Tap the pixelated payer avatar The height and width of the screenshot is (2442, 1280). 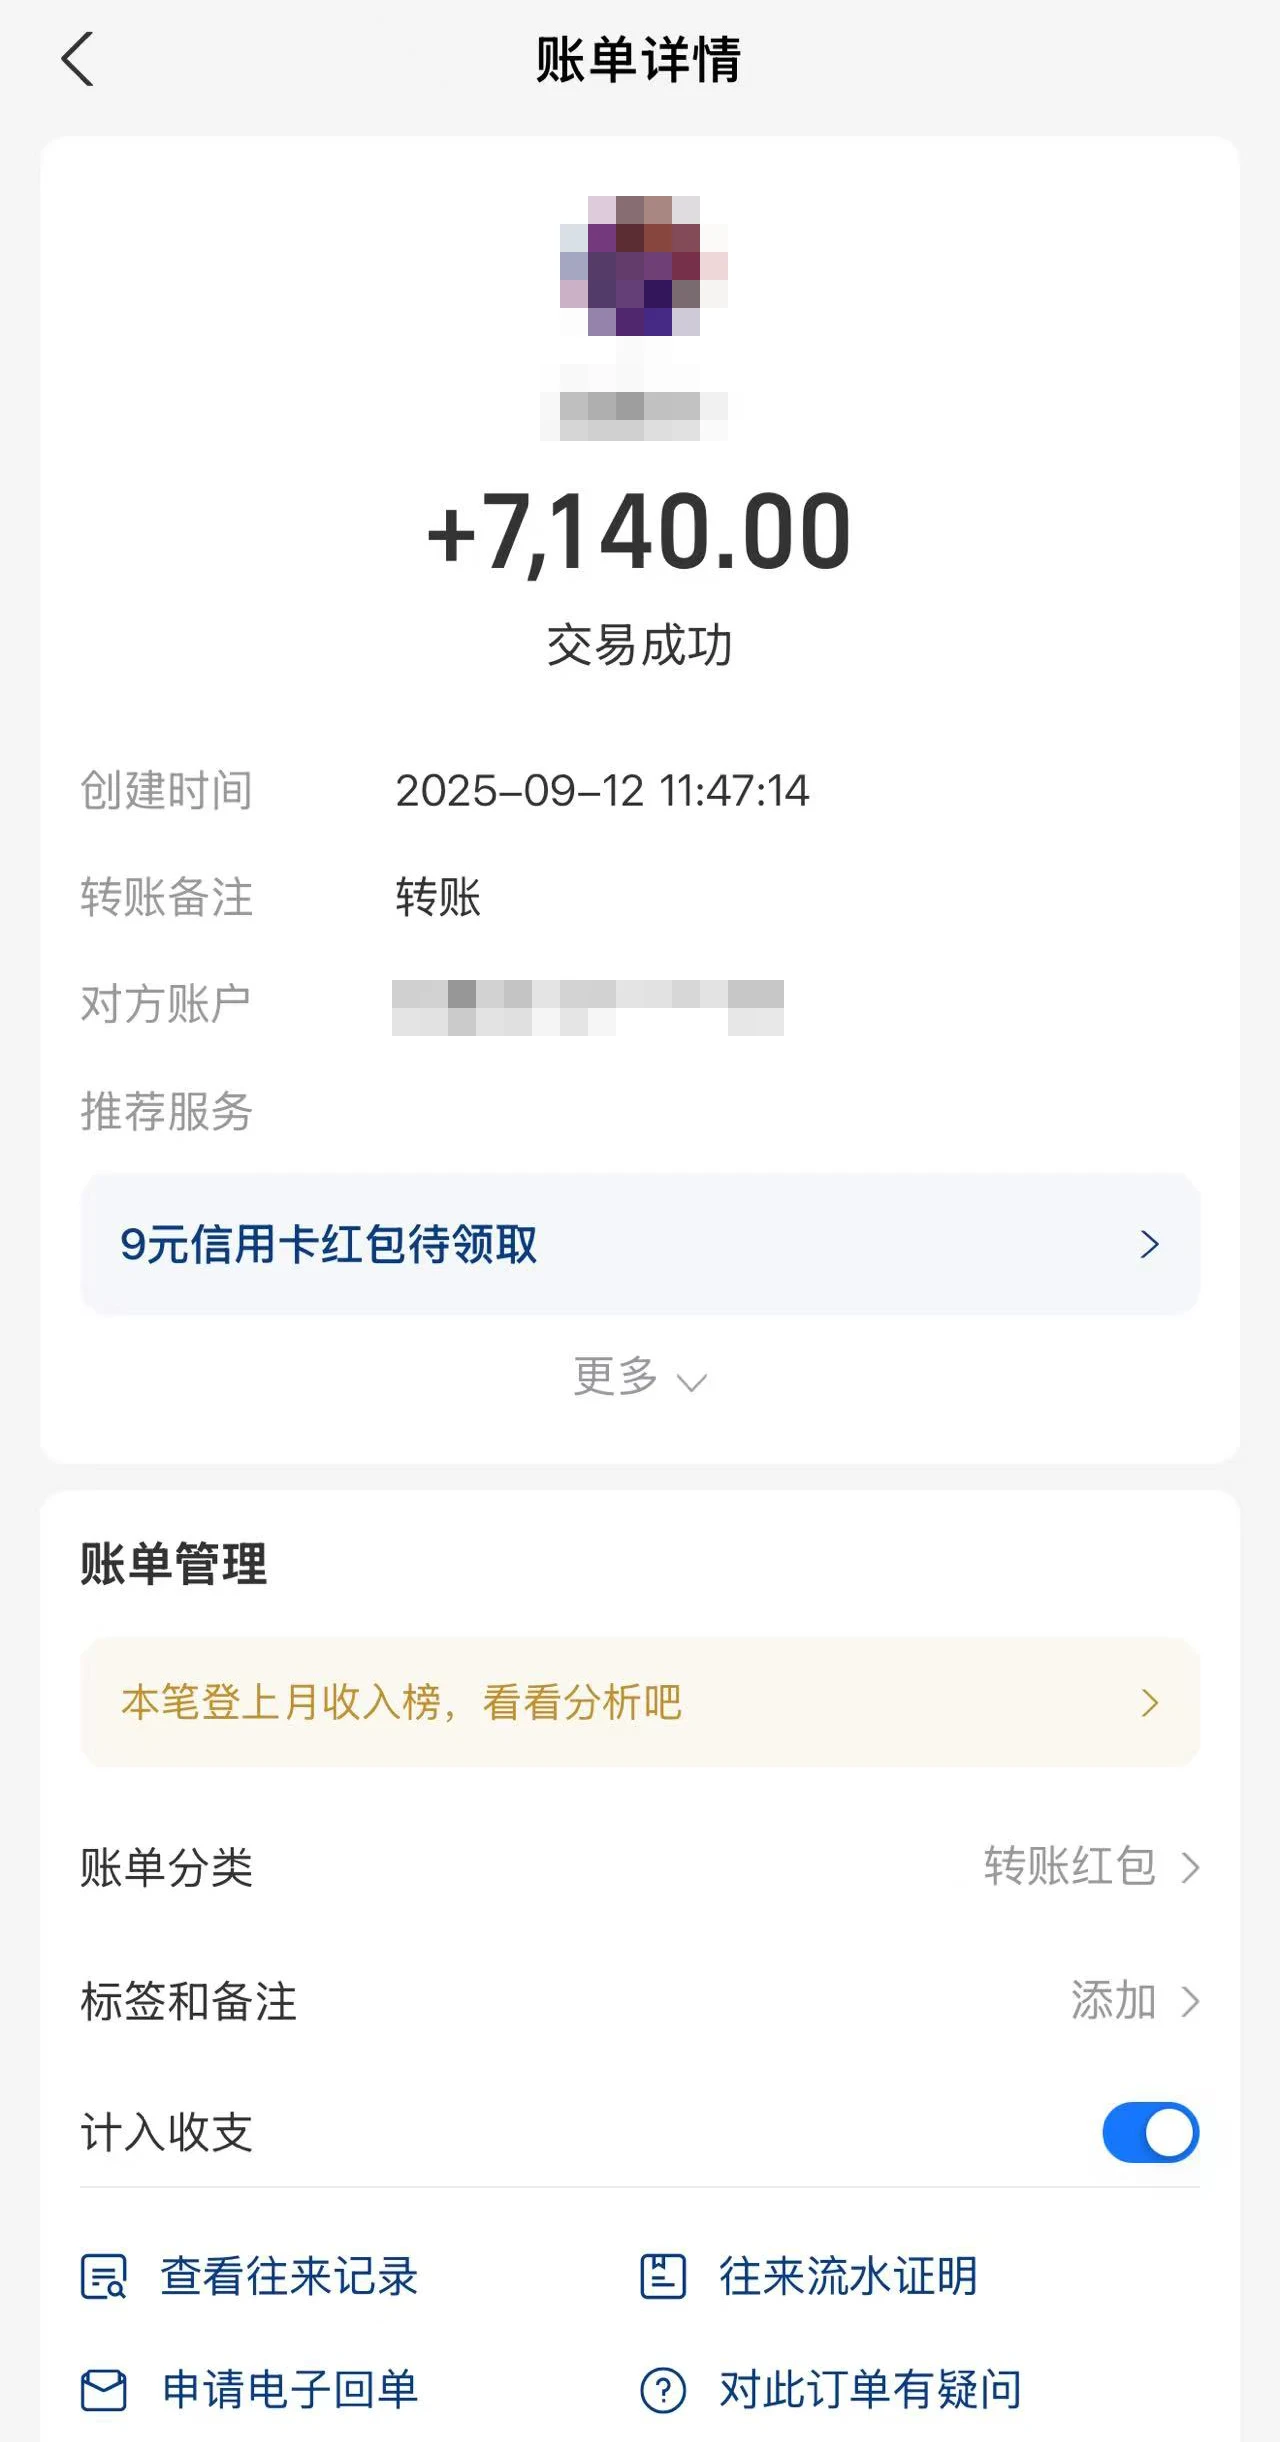(x=643, y=266)
